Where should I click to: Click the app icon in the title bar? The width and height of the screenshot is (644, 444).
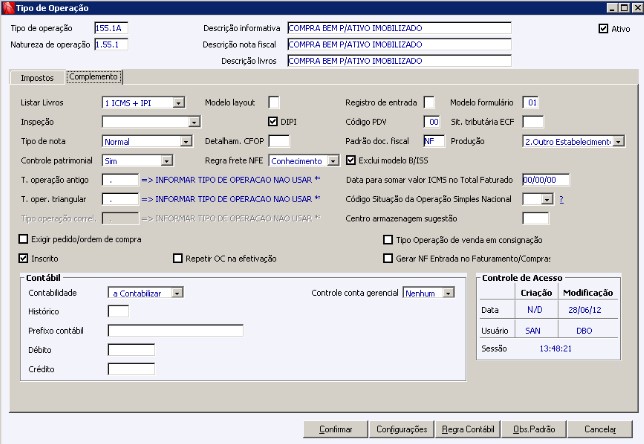pos(8,8)
